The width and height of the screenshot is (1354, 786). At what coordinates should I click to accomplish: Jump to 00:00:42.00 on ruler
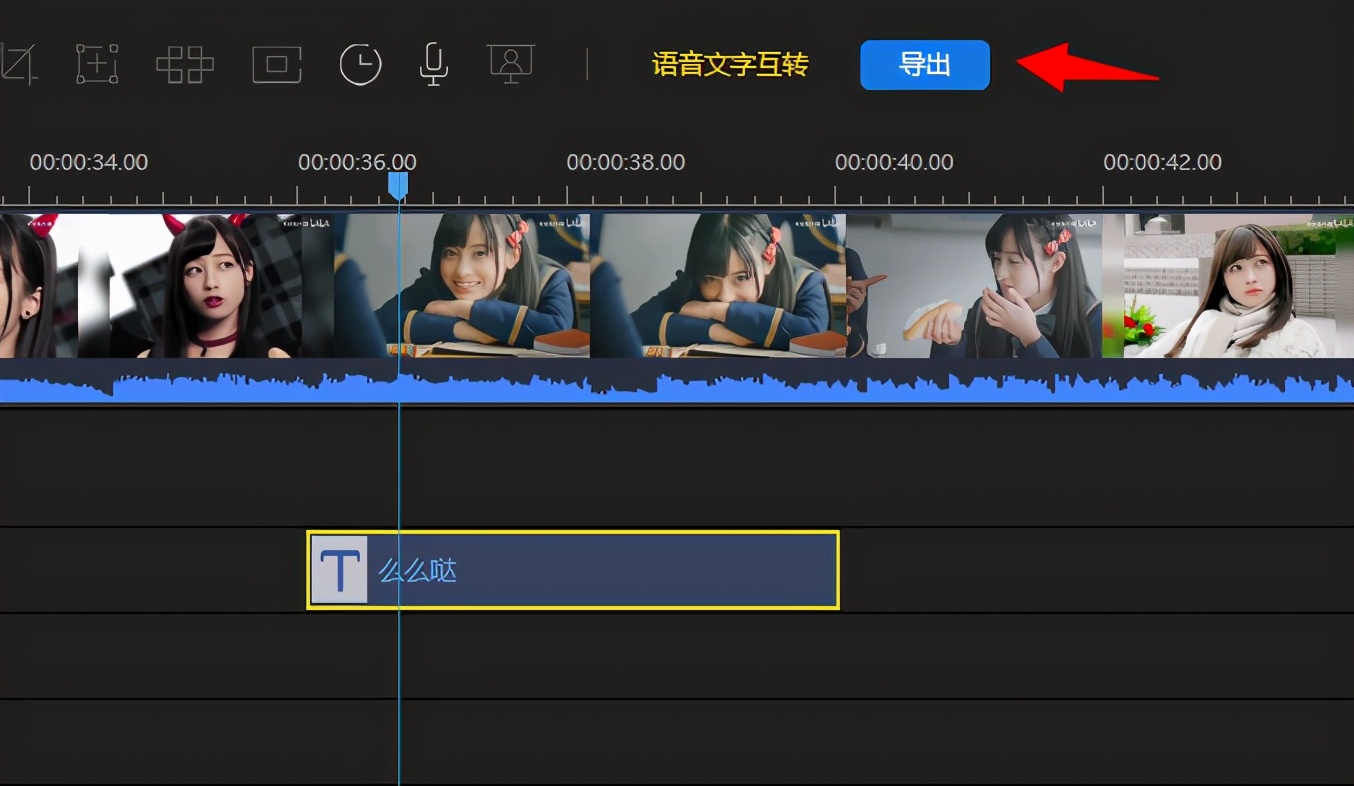(1163, 162)
